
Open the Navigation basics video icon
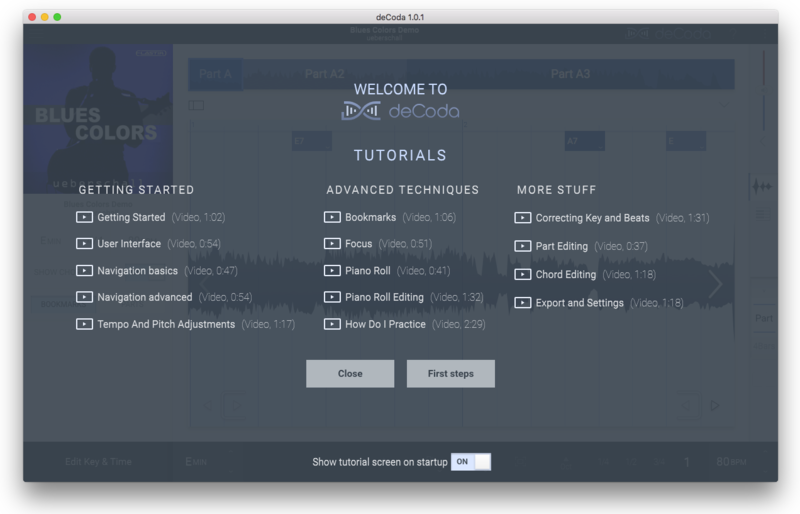pos(84,271)
